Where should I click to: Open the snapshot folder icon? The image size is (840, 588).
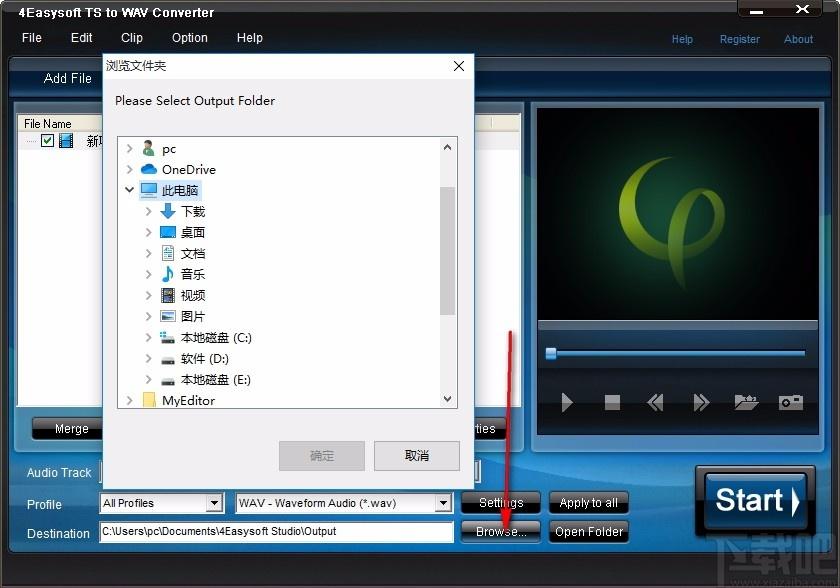(x=746, y=402)
